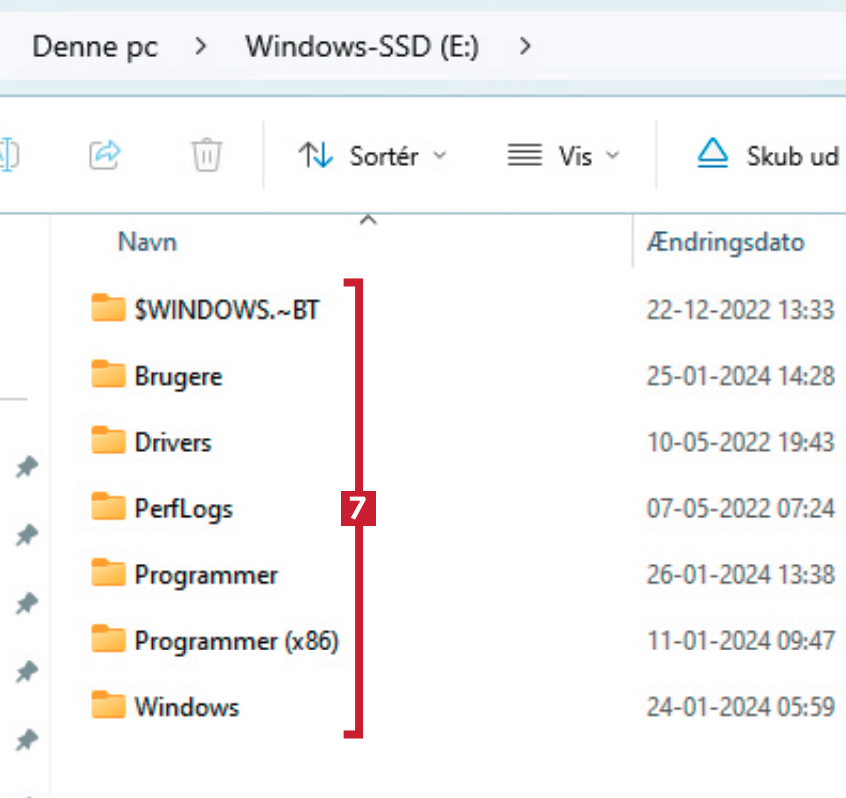This screenshot has width=846, height=798.
Task: Select the Drivers folder icon
Action: click(107, 441)
